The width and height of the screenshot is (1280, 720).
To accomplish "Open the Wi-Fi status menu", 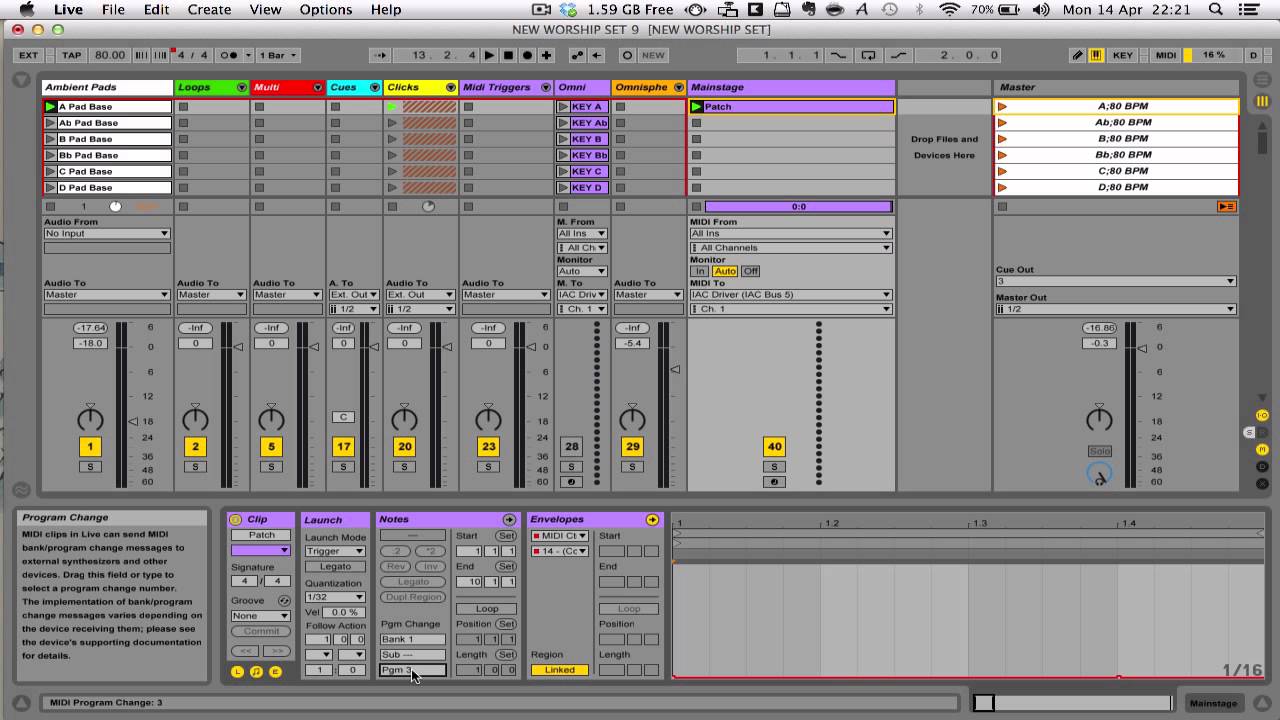I will [950, 9].
